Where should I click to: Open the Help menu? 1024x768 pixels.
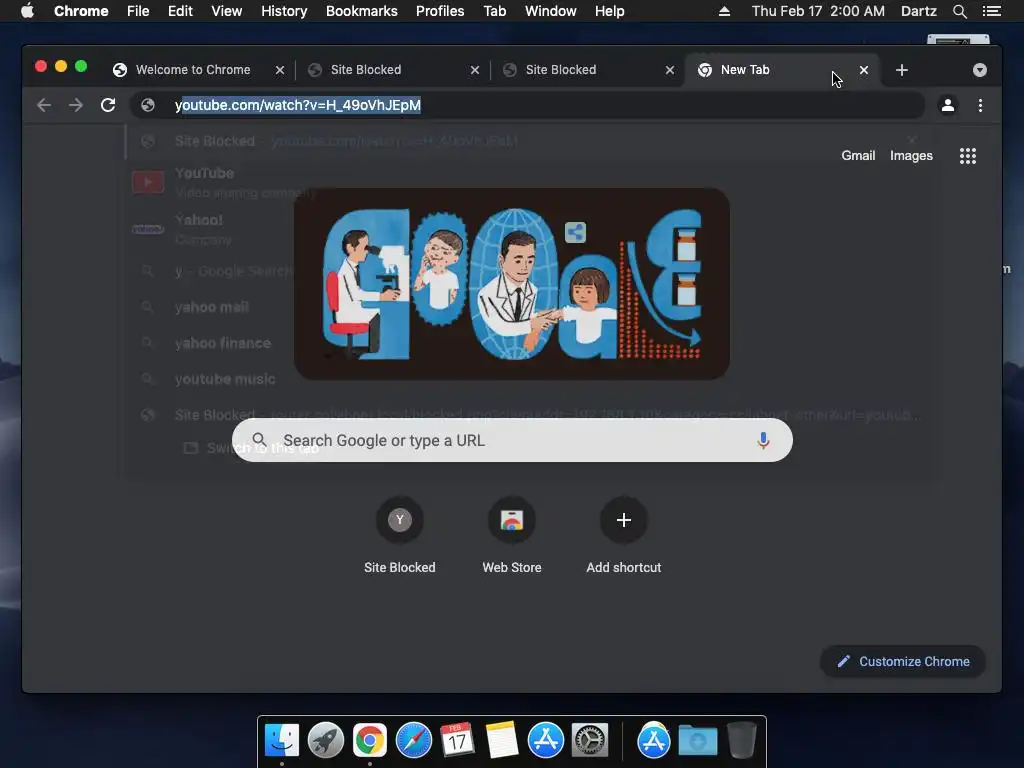coord(609,11)
